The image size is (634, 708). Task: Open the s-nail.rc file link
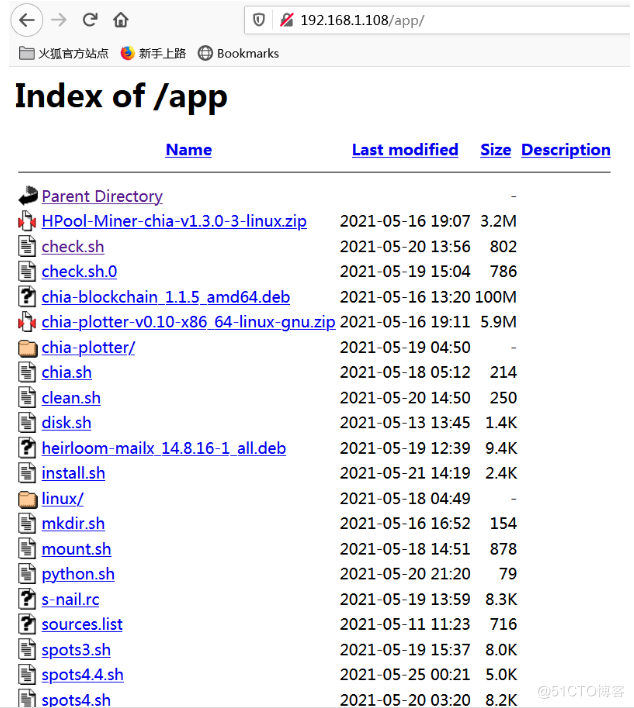click(70, 600)
